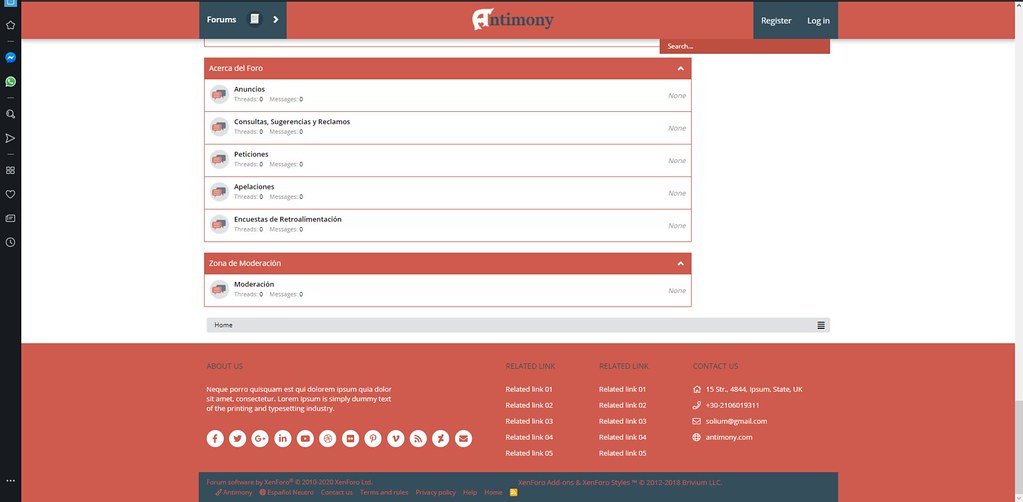The image size is (1023, 502).
Task: Open the sidebar search icon
Action: point(10,114)
